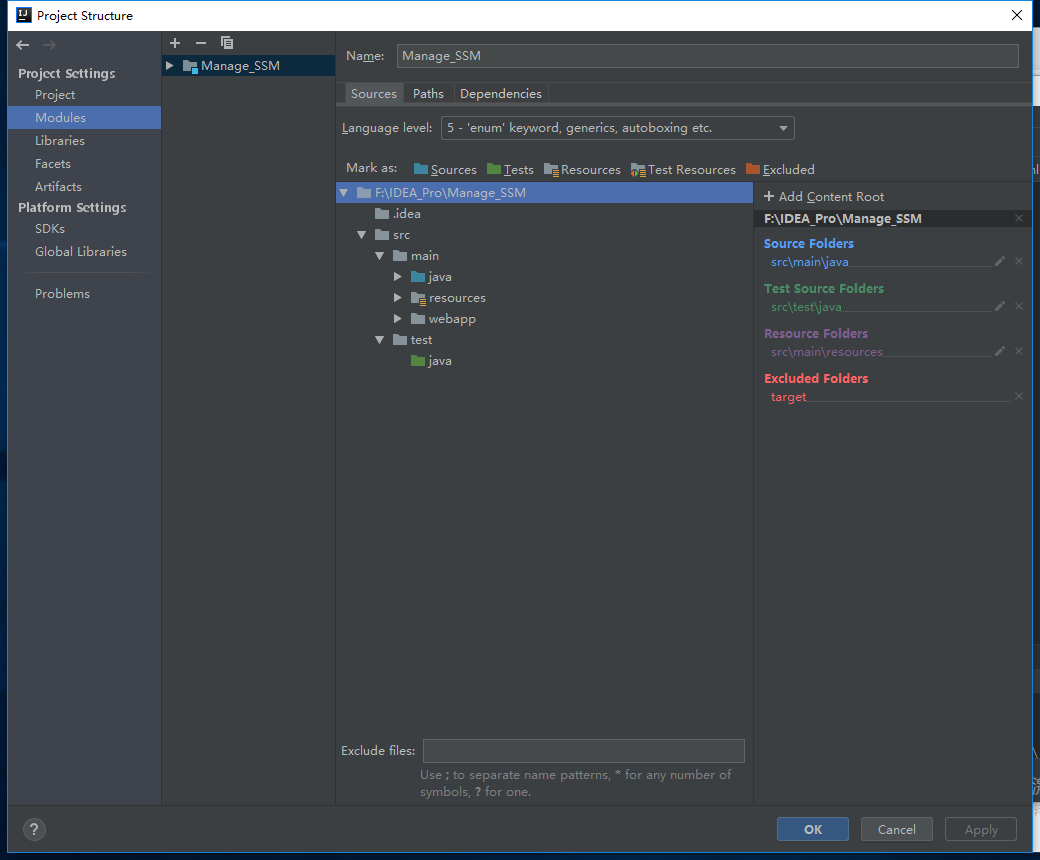This screenshot has width=1040, height=860.
Task: Mark folder as Excluded
Action: (x=780, y=170)
